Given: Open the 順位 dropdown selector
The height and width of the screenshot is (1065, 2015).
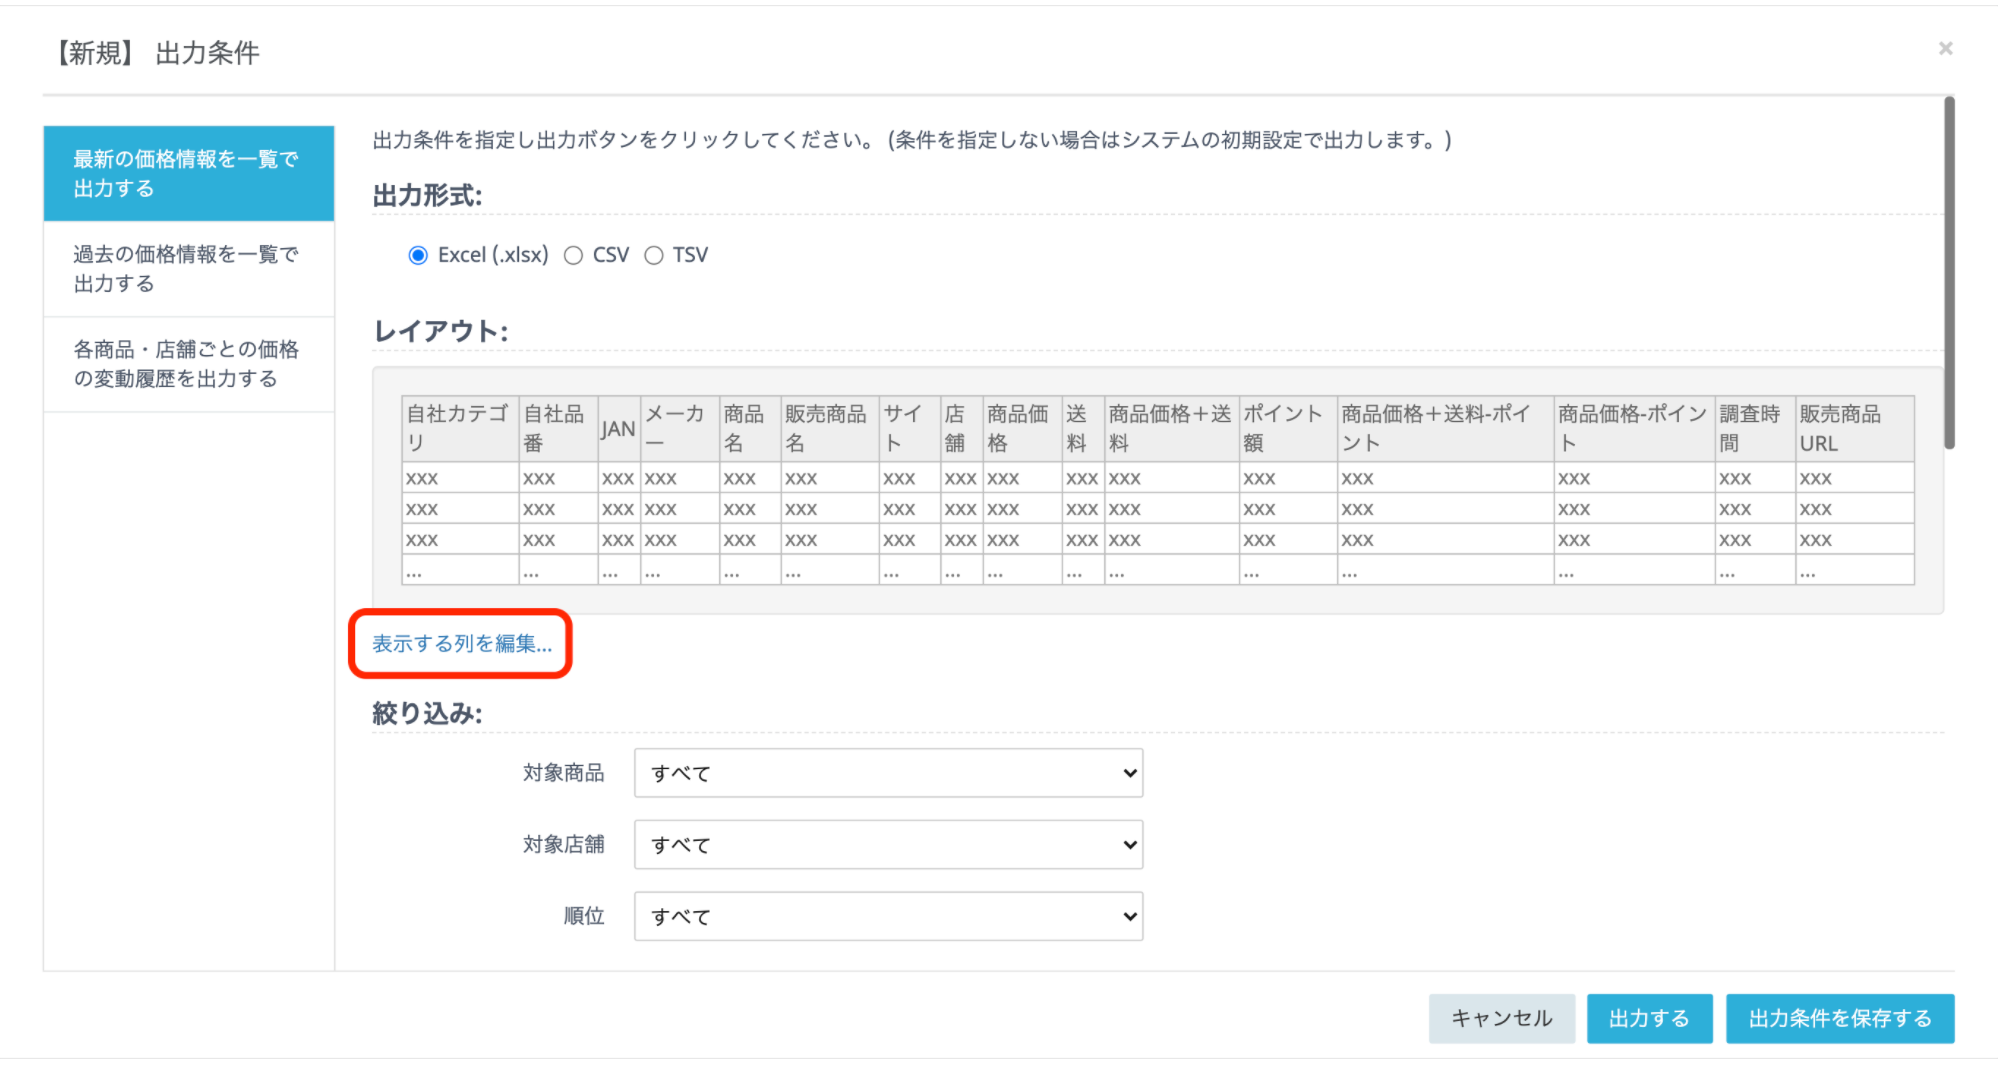Looking at the screenshot, I should click(x=888, y=916).
